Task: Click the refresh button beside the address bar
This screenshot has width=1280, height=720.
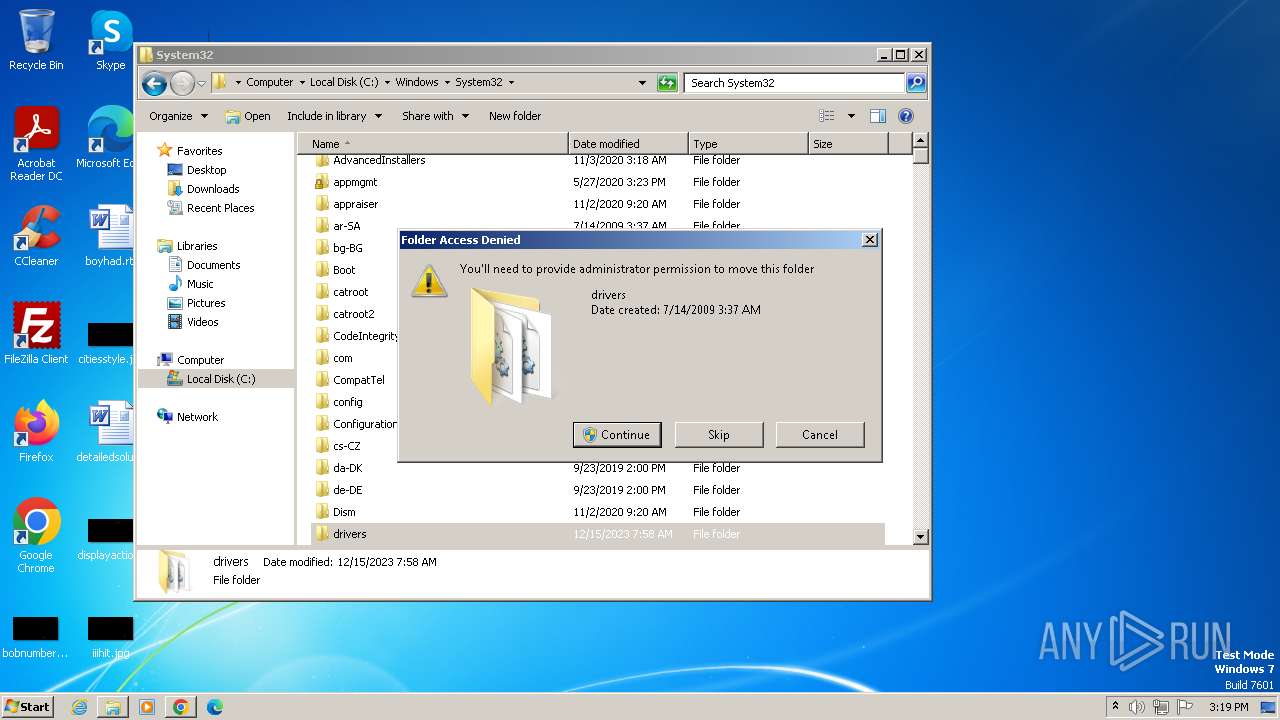Action: coord(667,83)
